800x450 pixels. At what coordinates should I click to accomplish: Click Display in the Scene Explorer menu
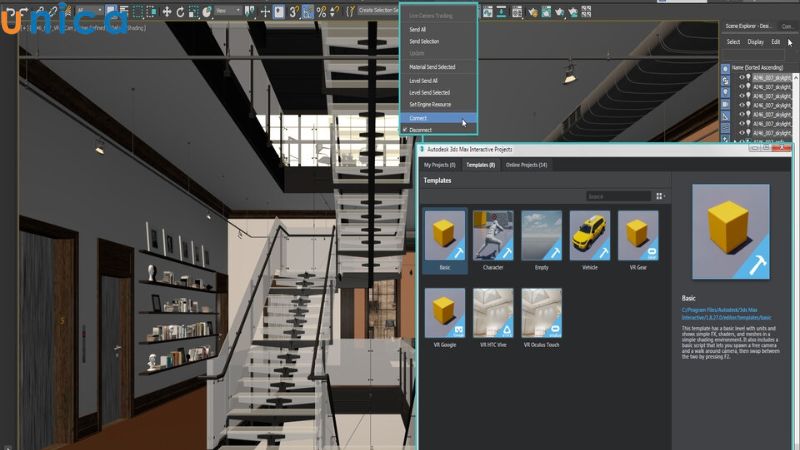755,42
